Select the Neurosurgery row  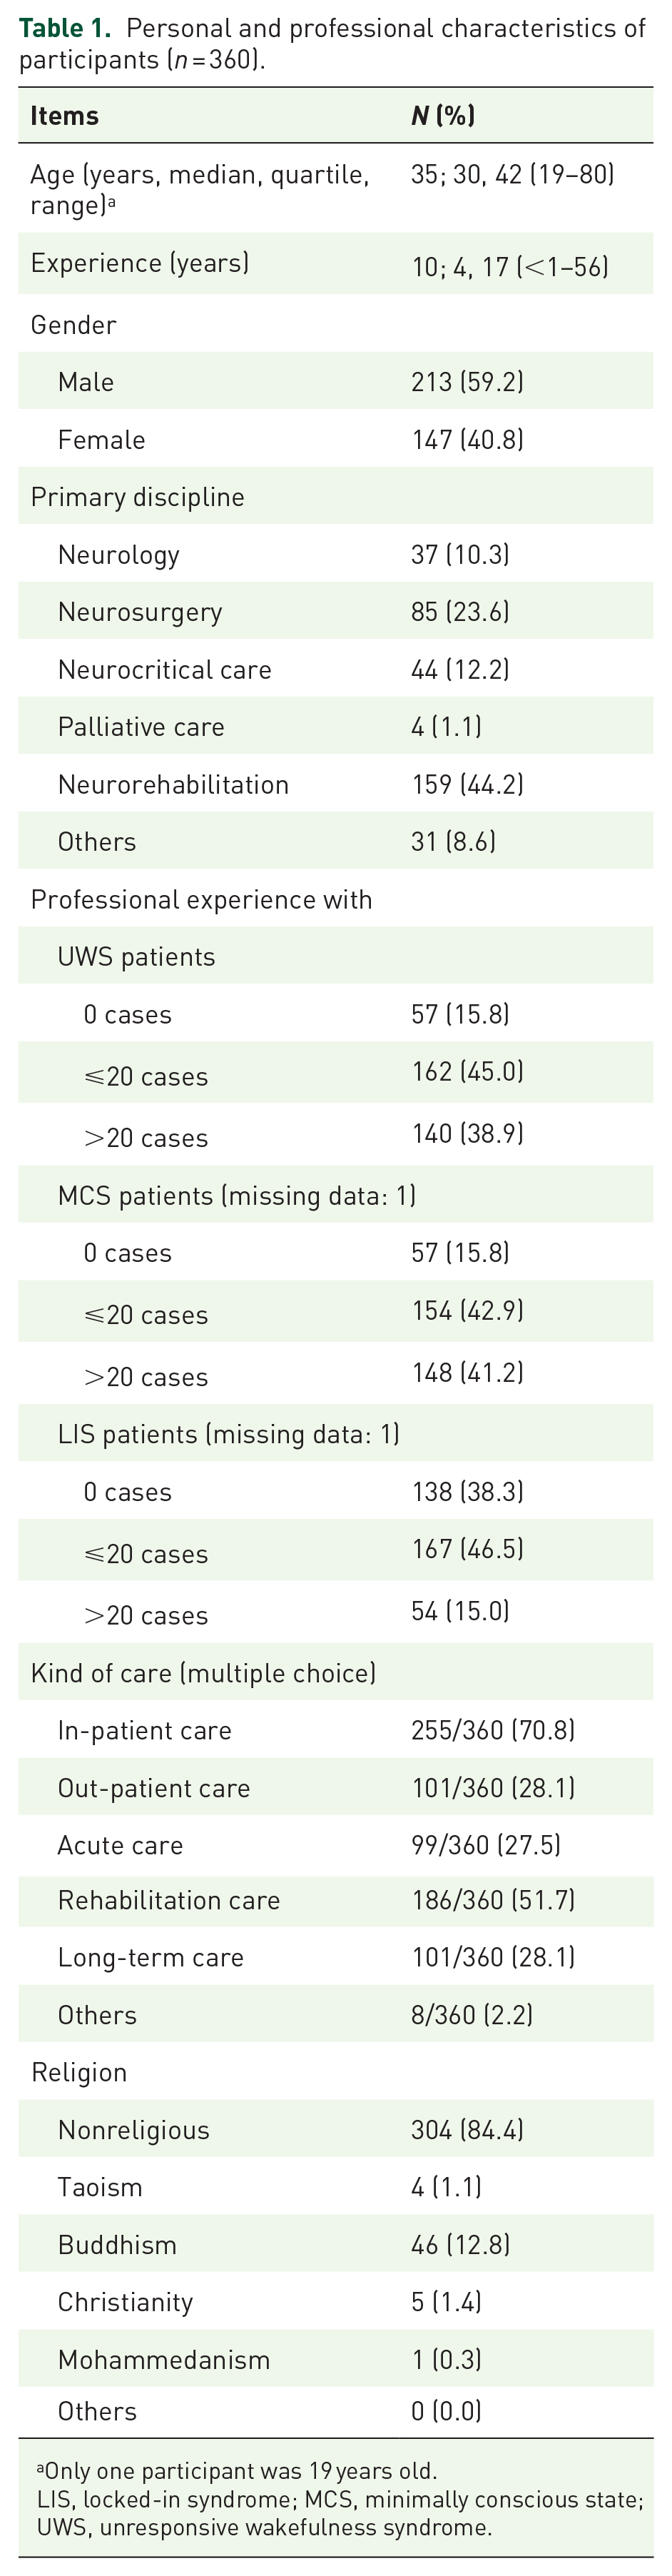336,612
